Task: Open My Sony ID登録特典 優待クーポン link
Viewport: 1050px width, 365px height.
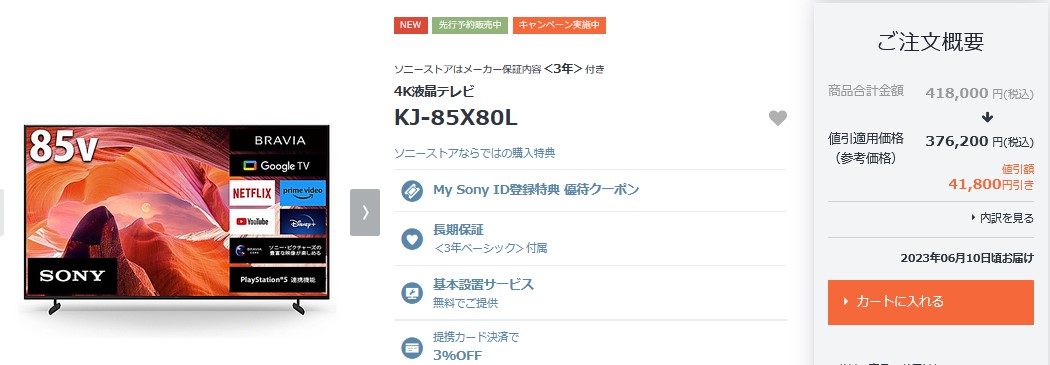Action: tap(536, 190)
